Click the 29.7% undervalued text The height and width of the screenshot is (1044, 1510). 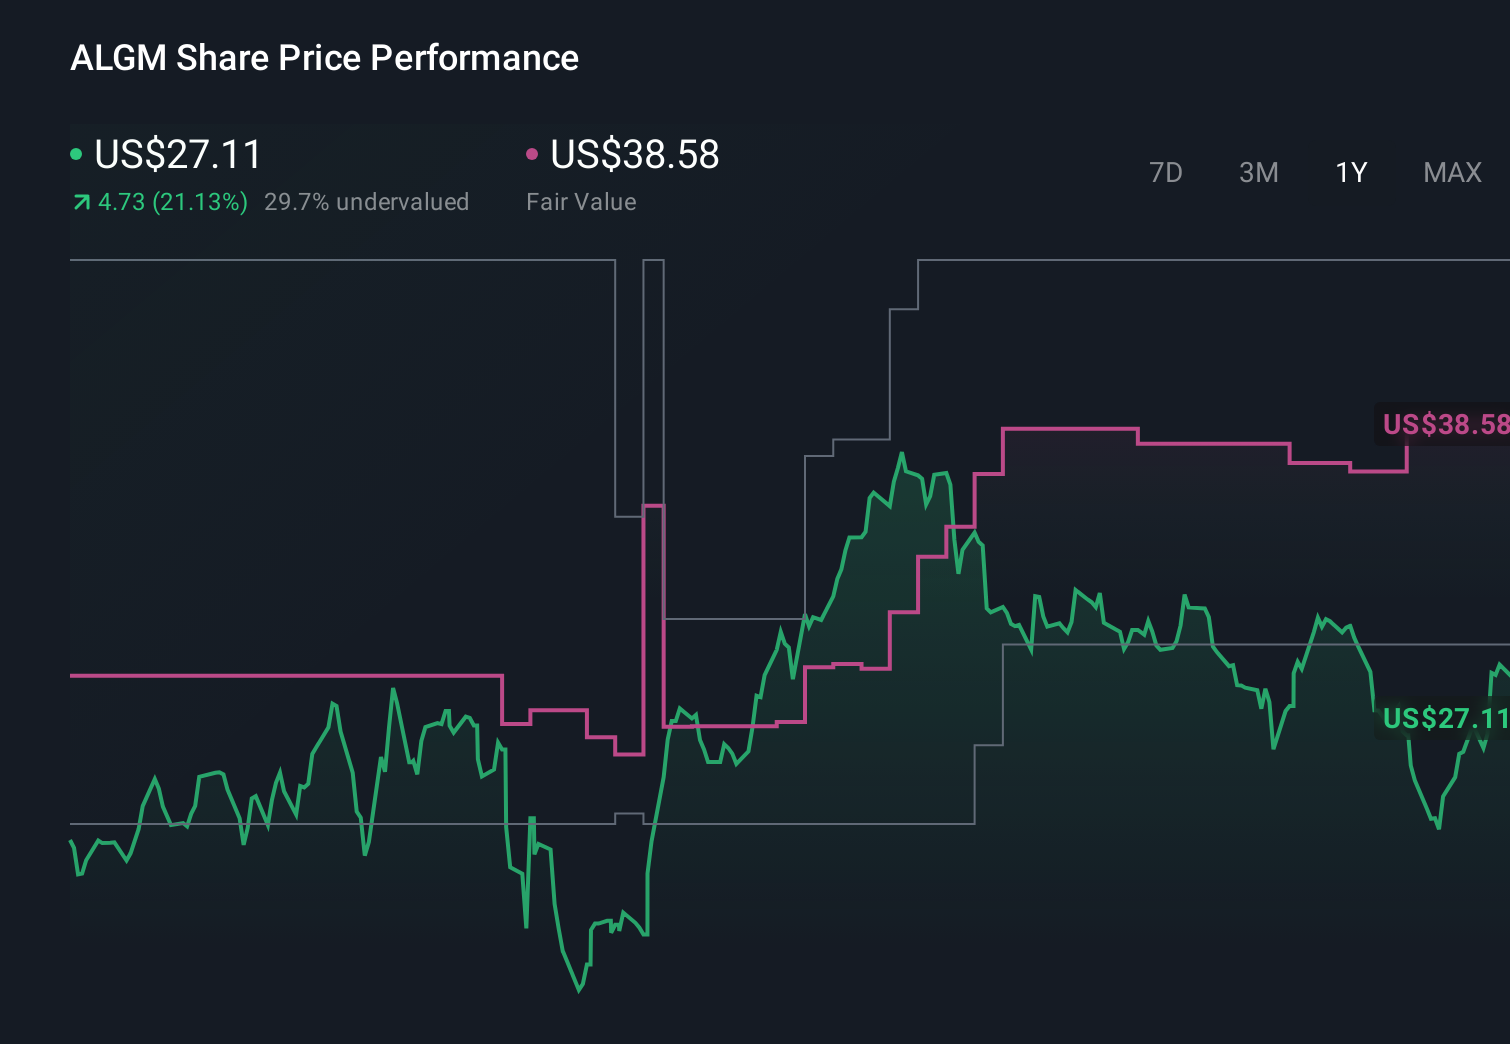(366, 202)
